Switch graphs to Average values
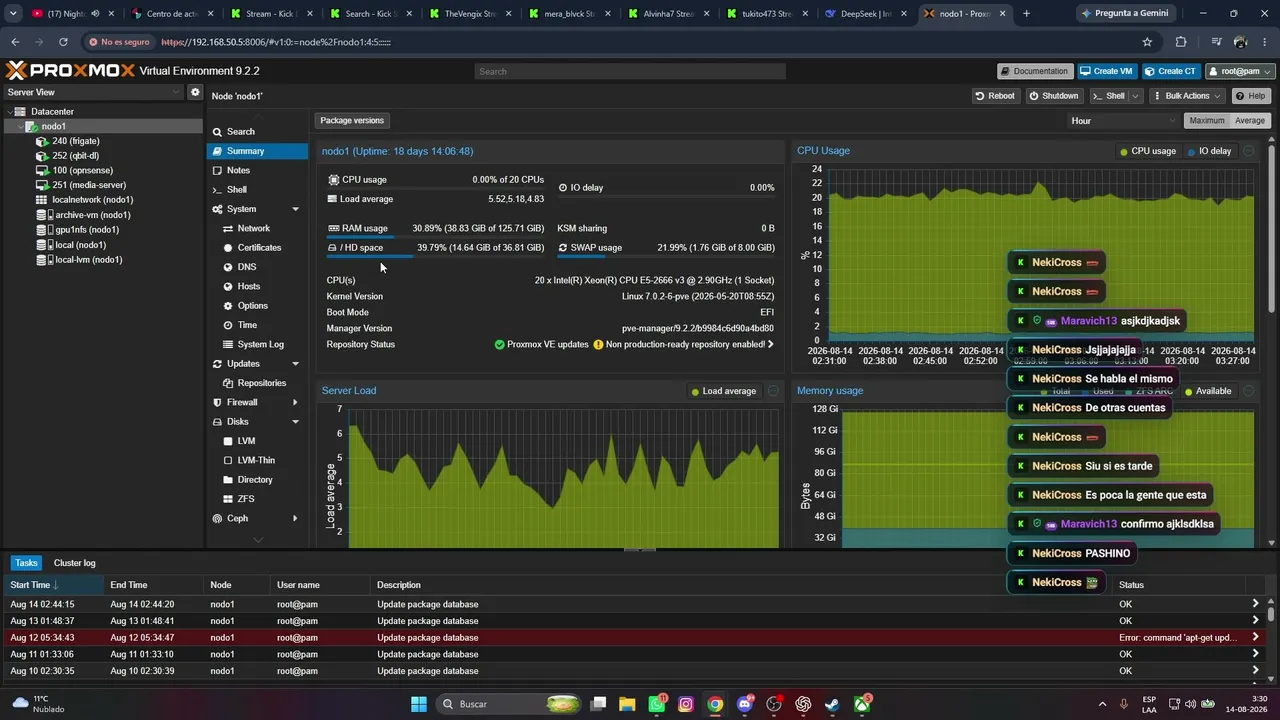 (x=1250, y=120)
